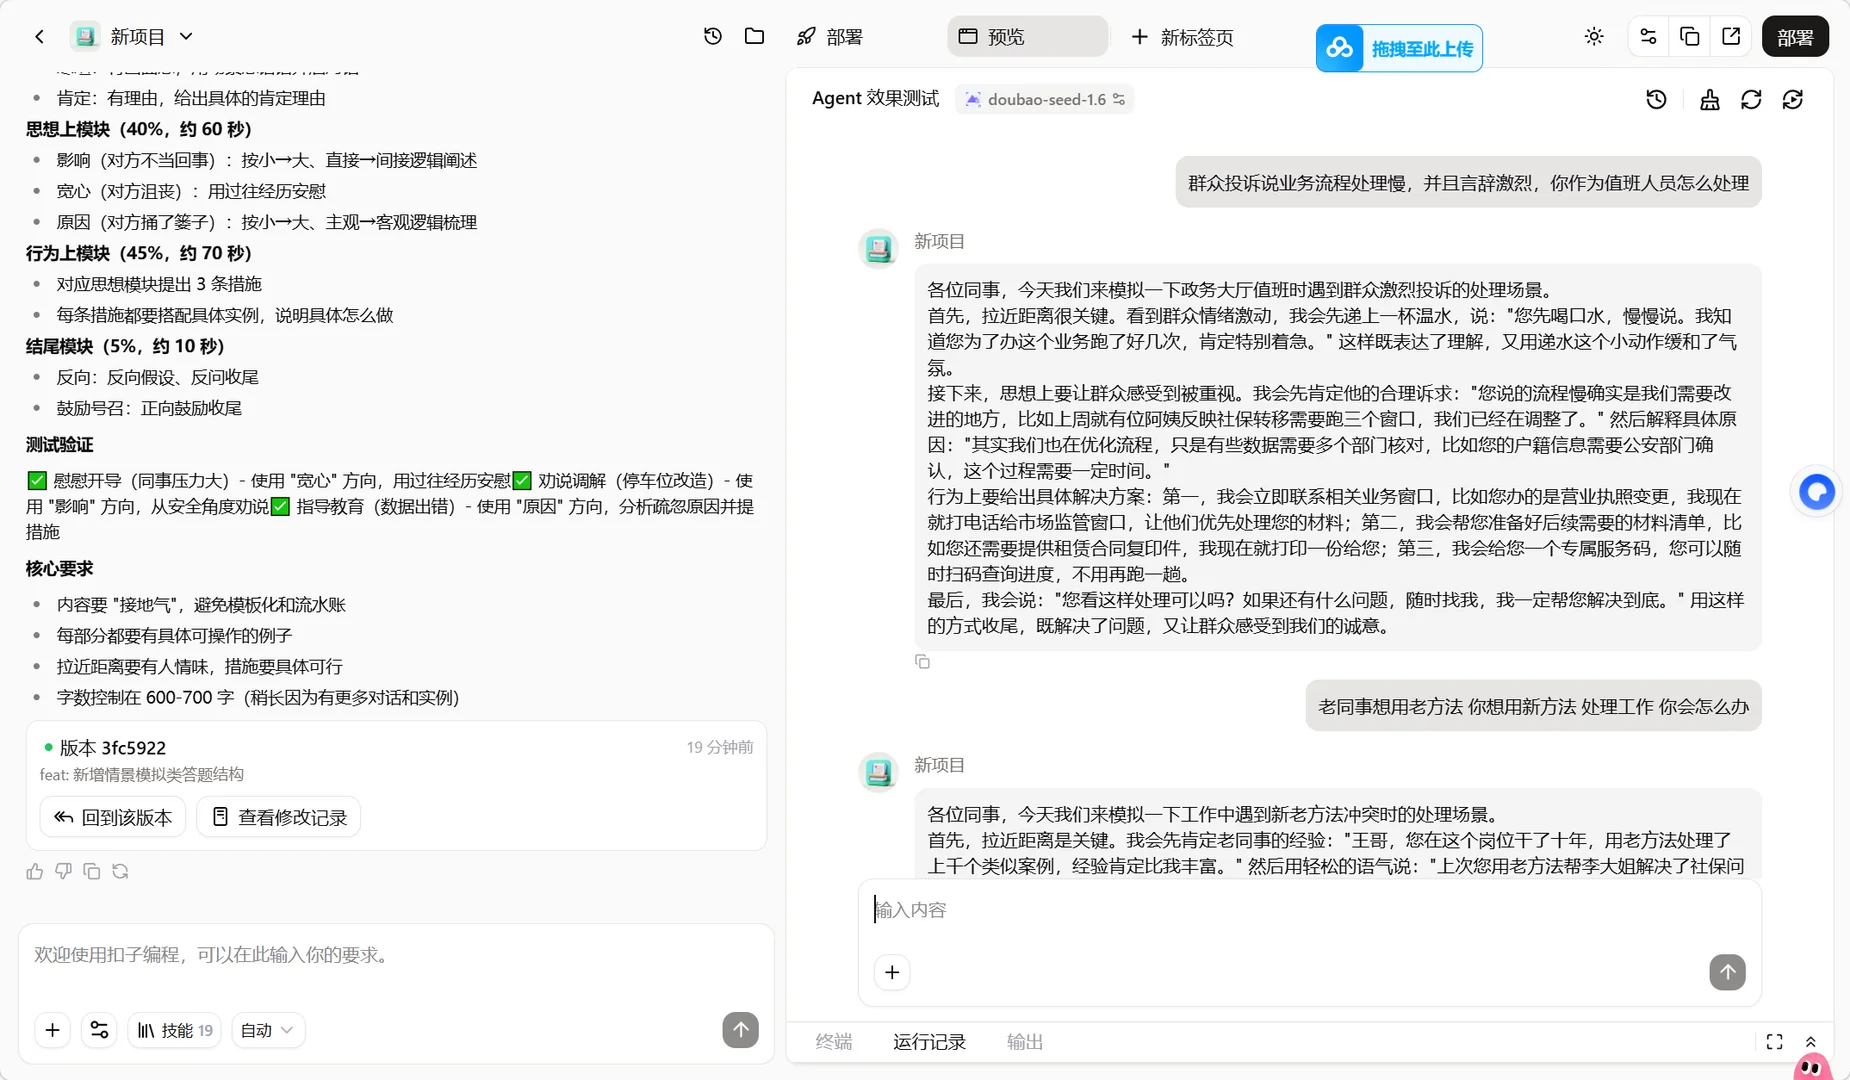Open Agent test history clock icon
Image resolution: width=1850 pixels, height=1080 pixels.
click(x=1656, y=99)
